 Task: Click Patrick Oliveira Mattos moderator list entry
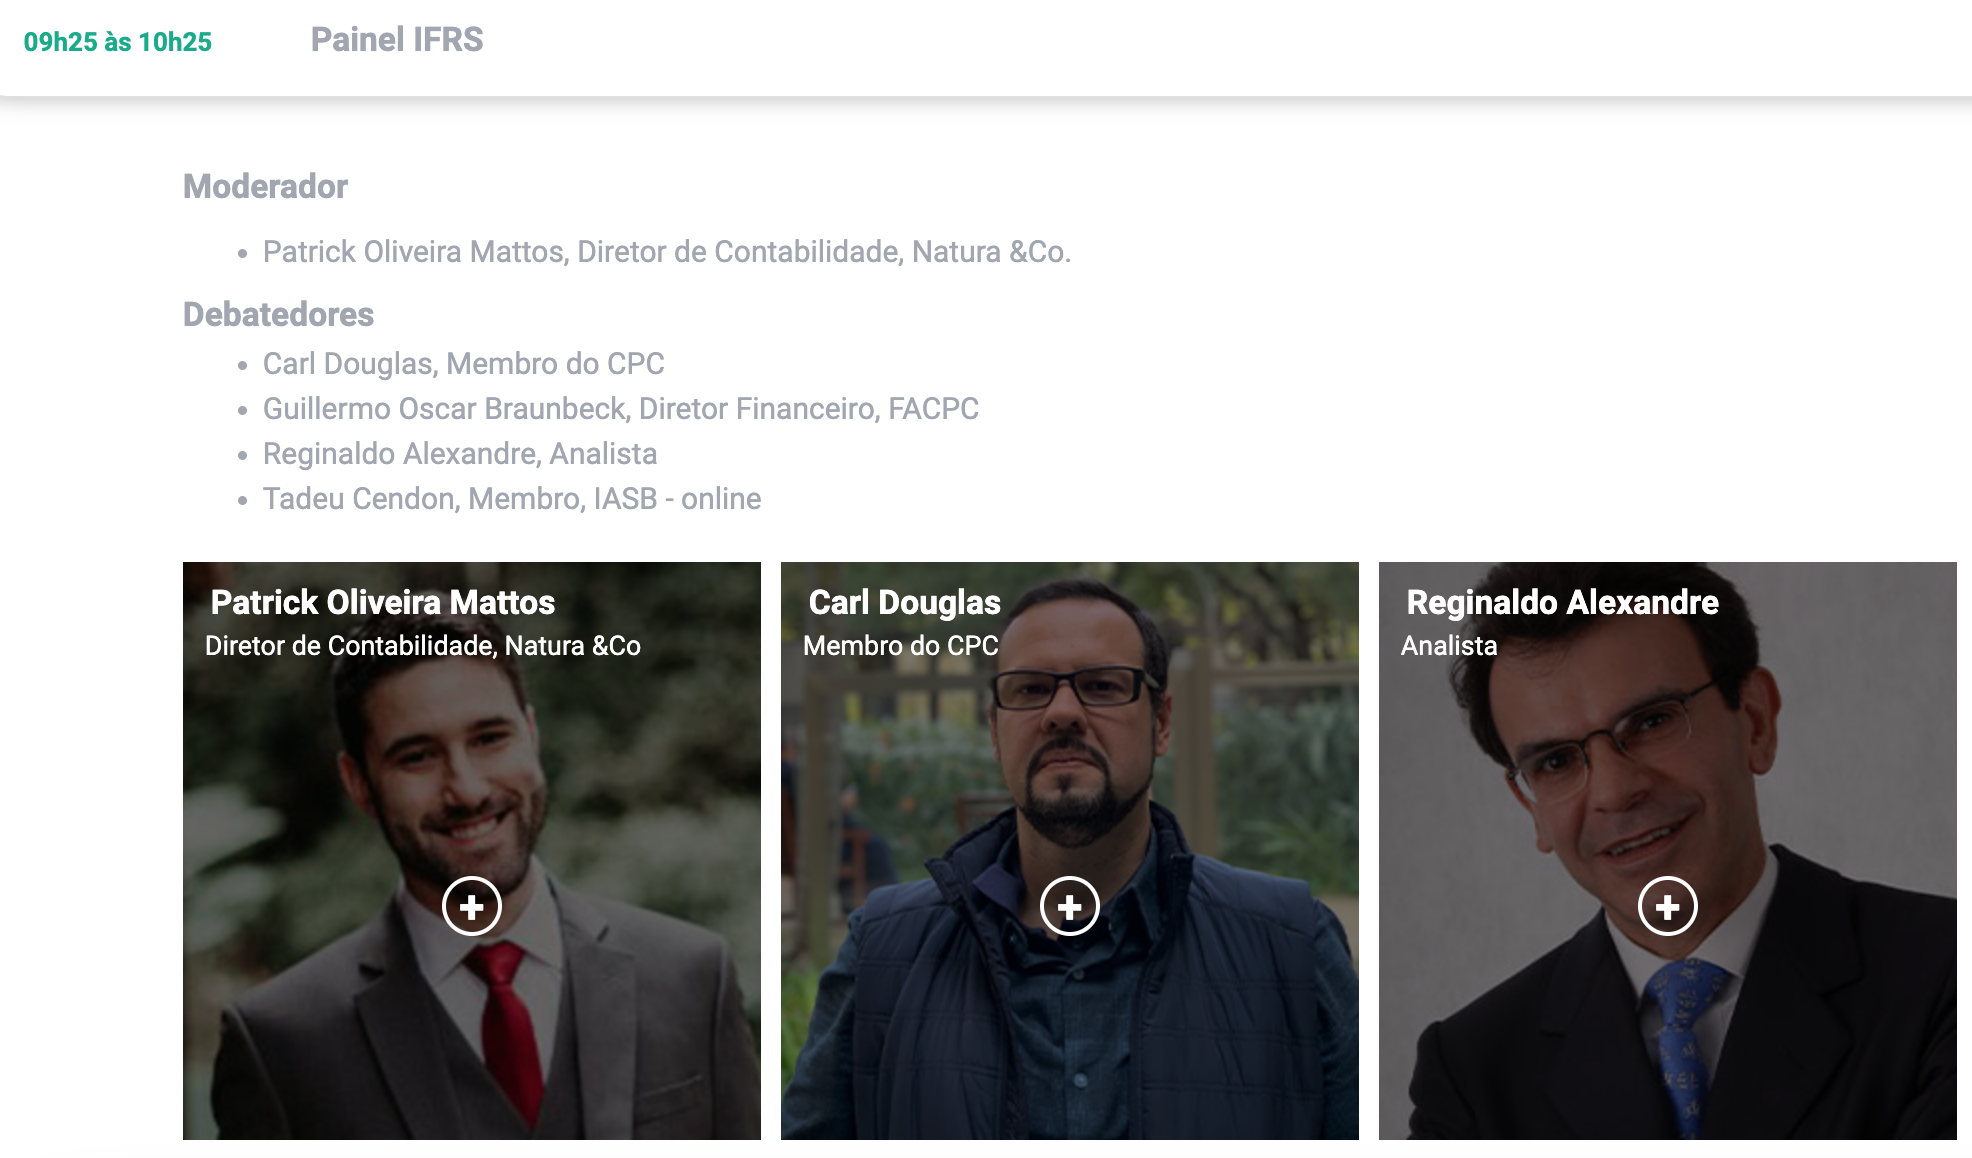[x=667, y=252]
